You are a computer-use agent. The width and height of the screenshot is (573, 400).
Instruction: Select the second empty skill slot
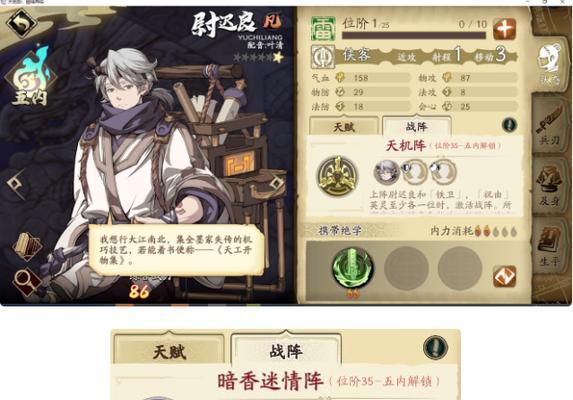pyautogui.click(x=460, y=268)
